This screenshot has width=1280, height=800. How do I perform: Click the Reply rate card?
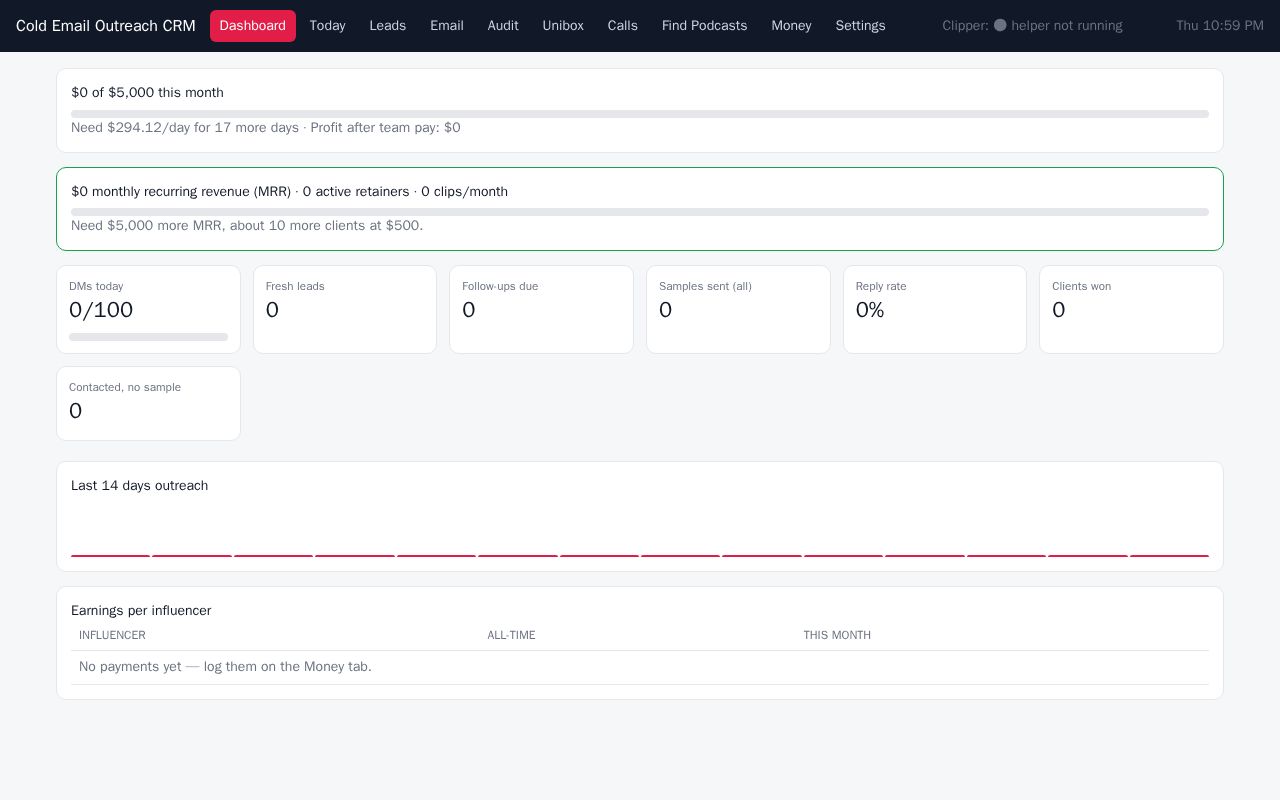pos(935,309)
